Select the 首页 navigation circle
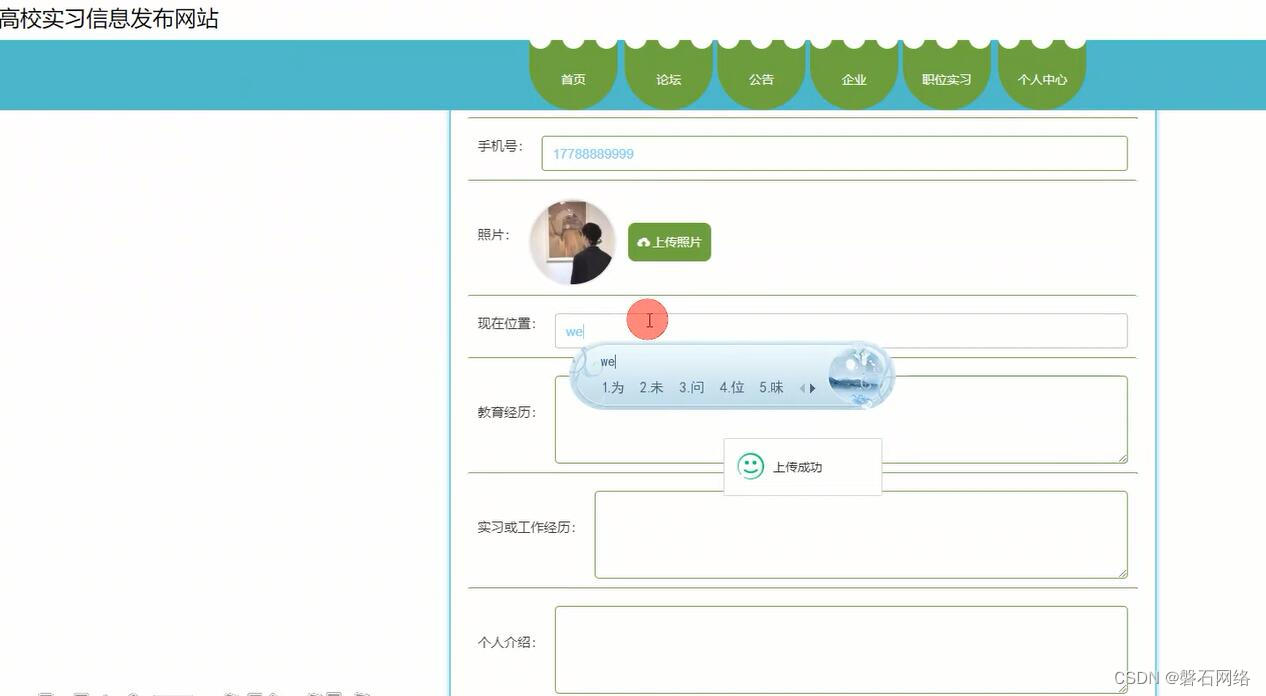Image resolution: width=1266 pixels, height=696 pixels. point(572,79)
